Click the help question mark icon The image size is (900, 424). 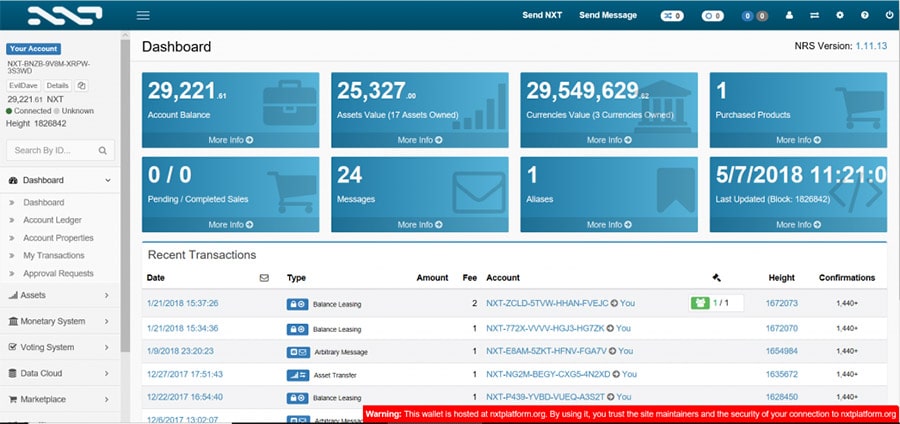pos(863,15)
